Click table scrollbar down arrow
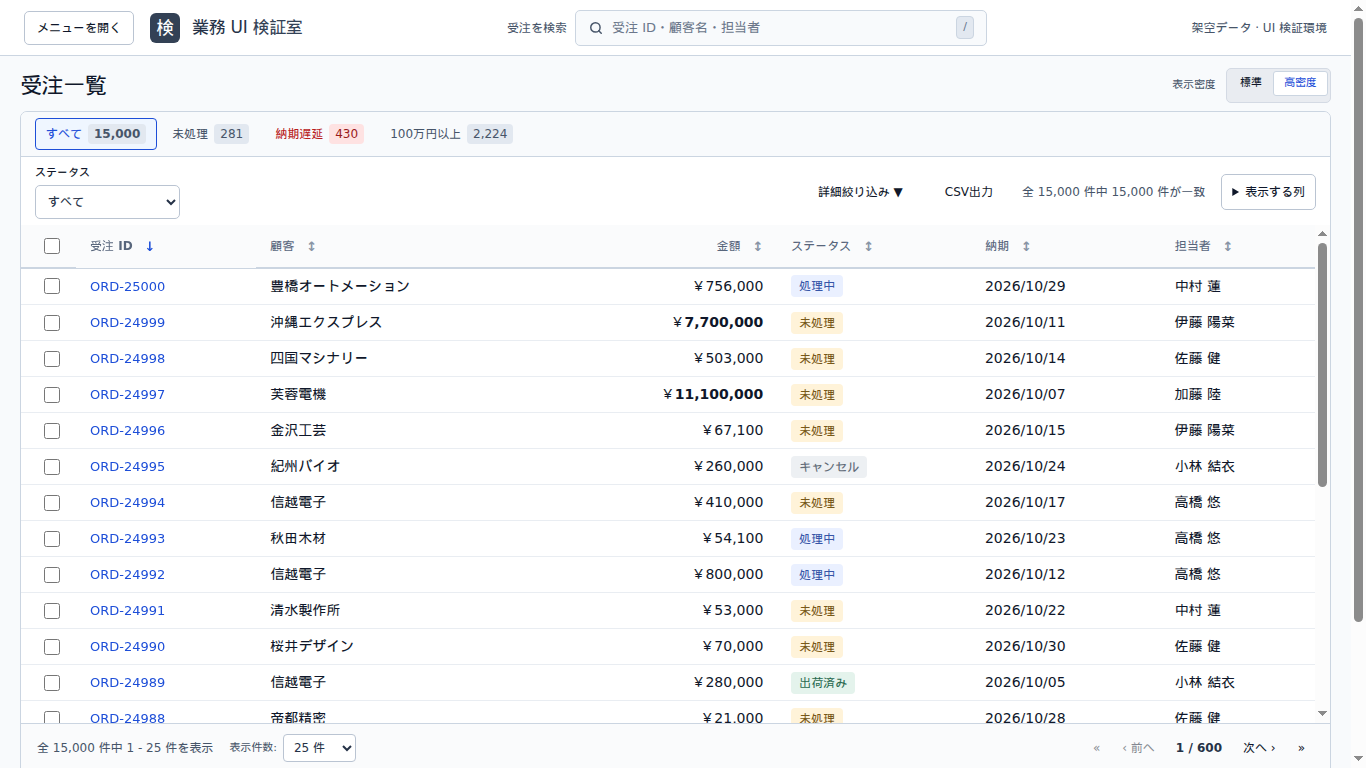1366x768 pixels. (1322, 714)
